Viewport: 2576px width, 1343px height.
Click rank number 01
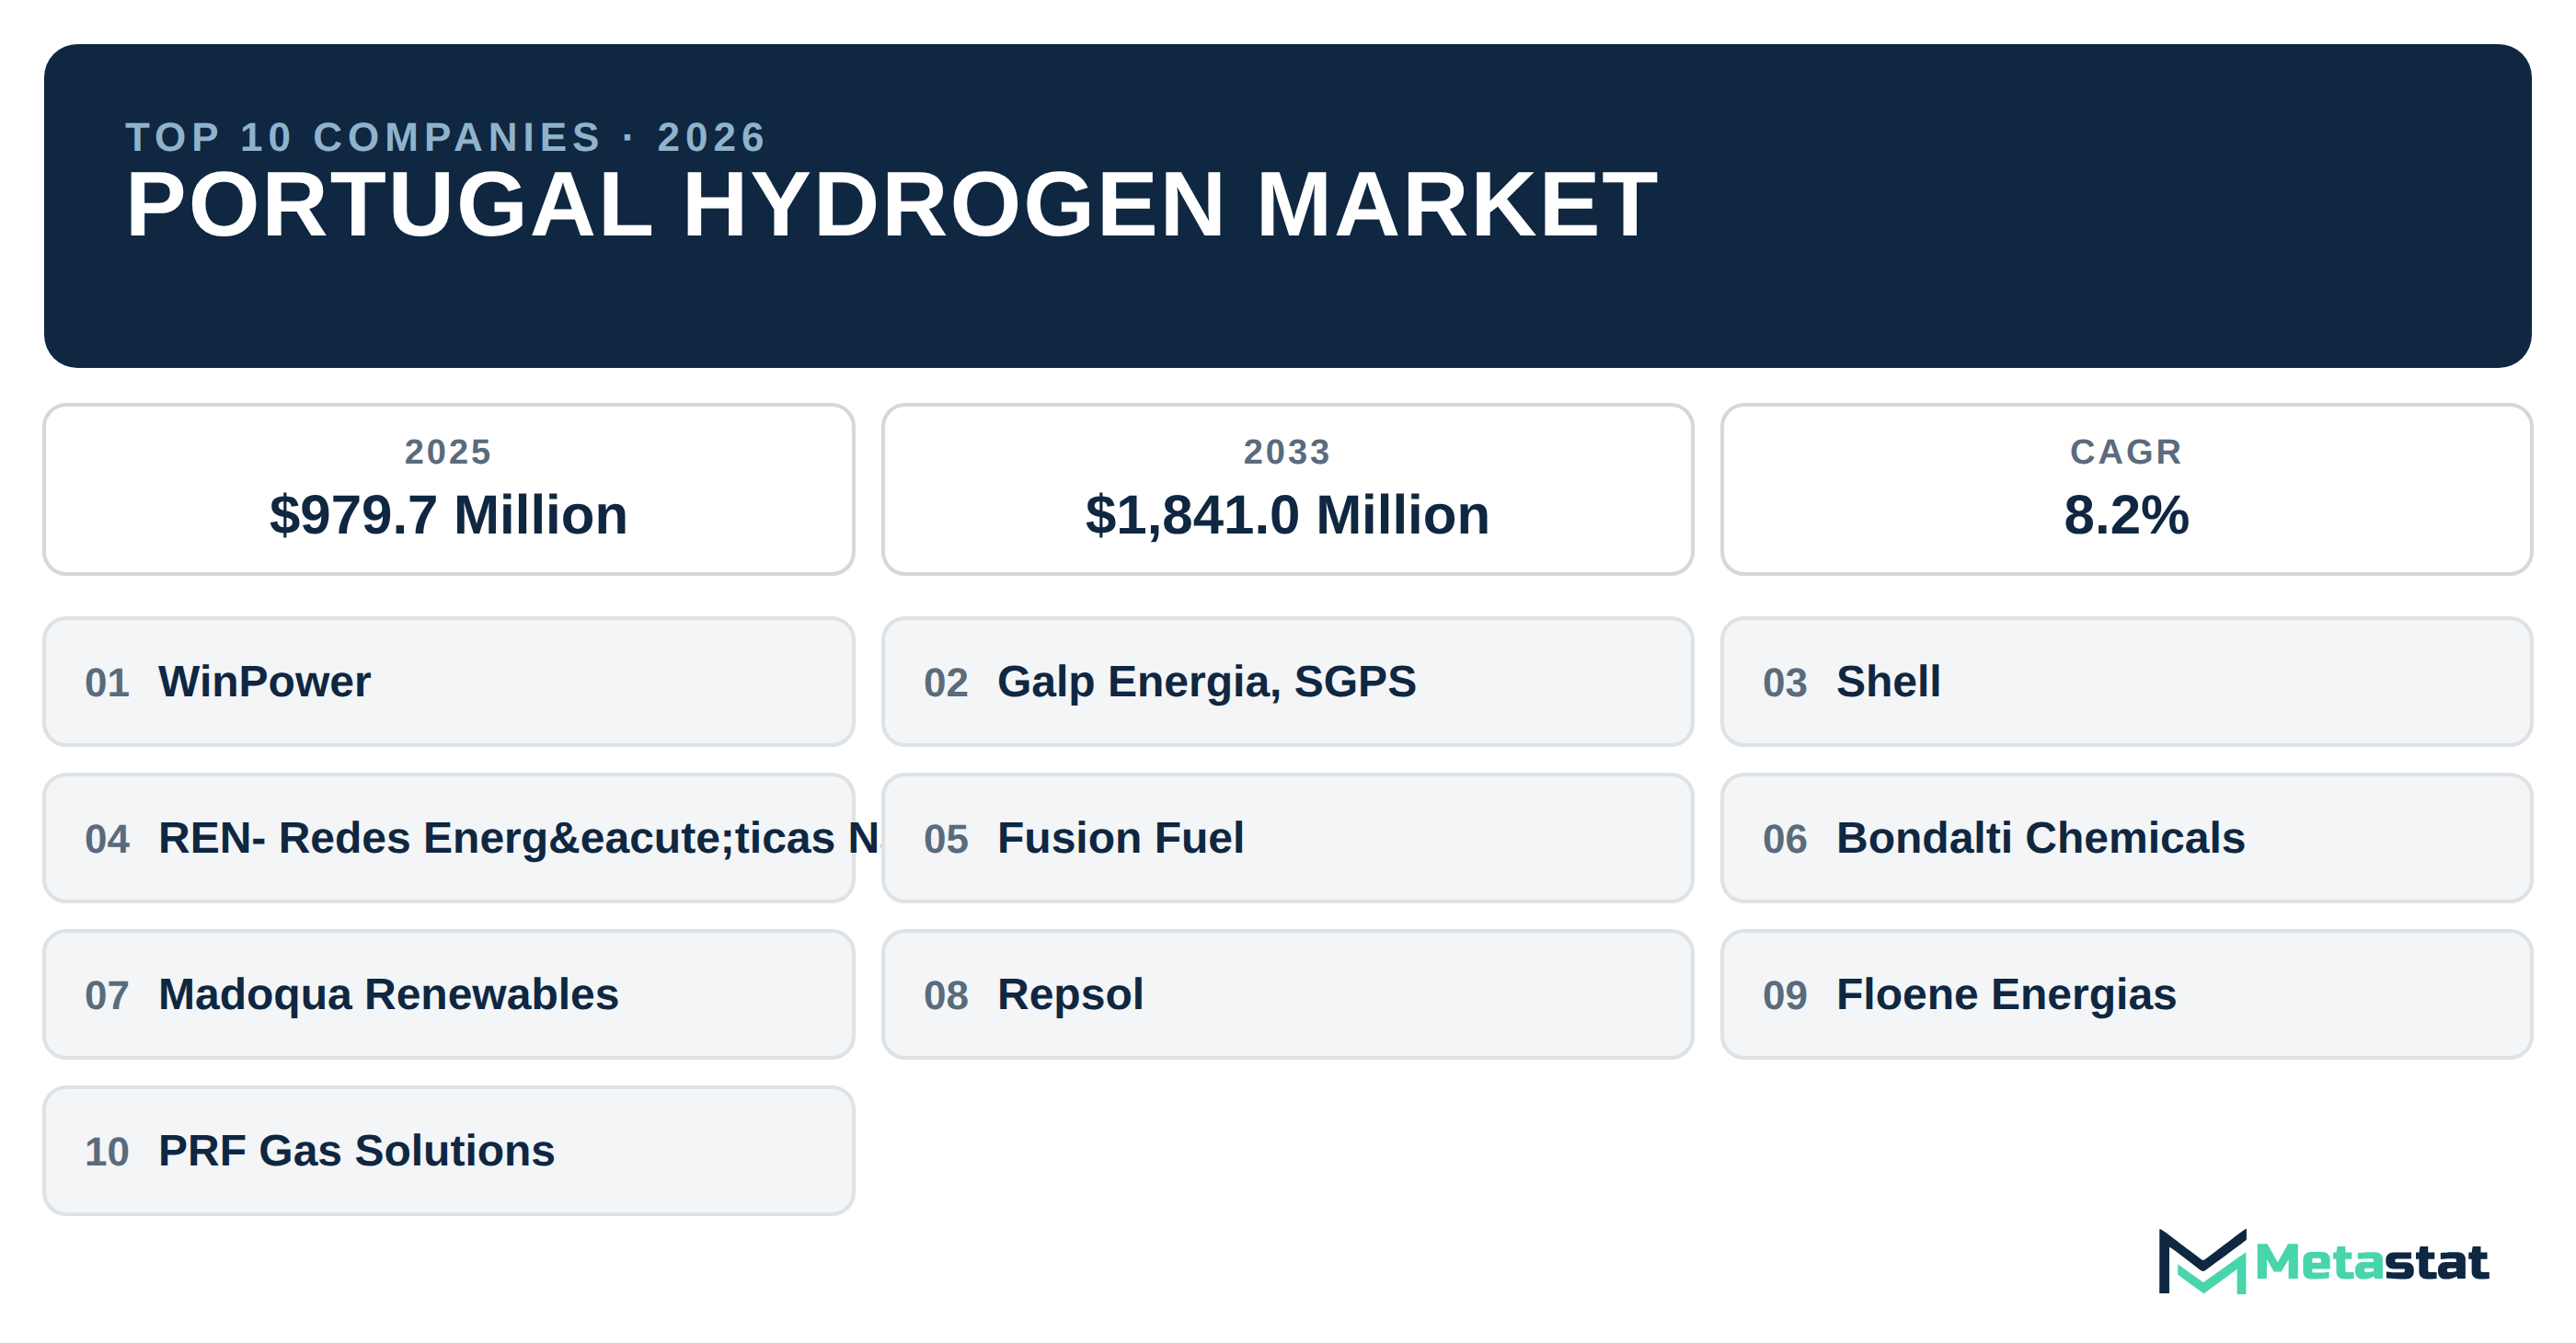click(107, 683)
